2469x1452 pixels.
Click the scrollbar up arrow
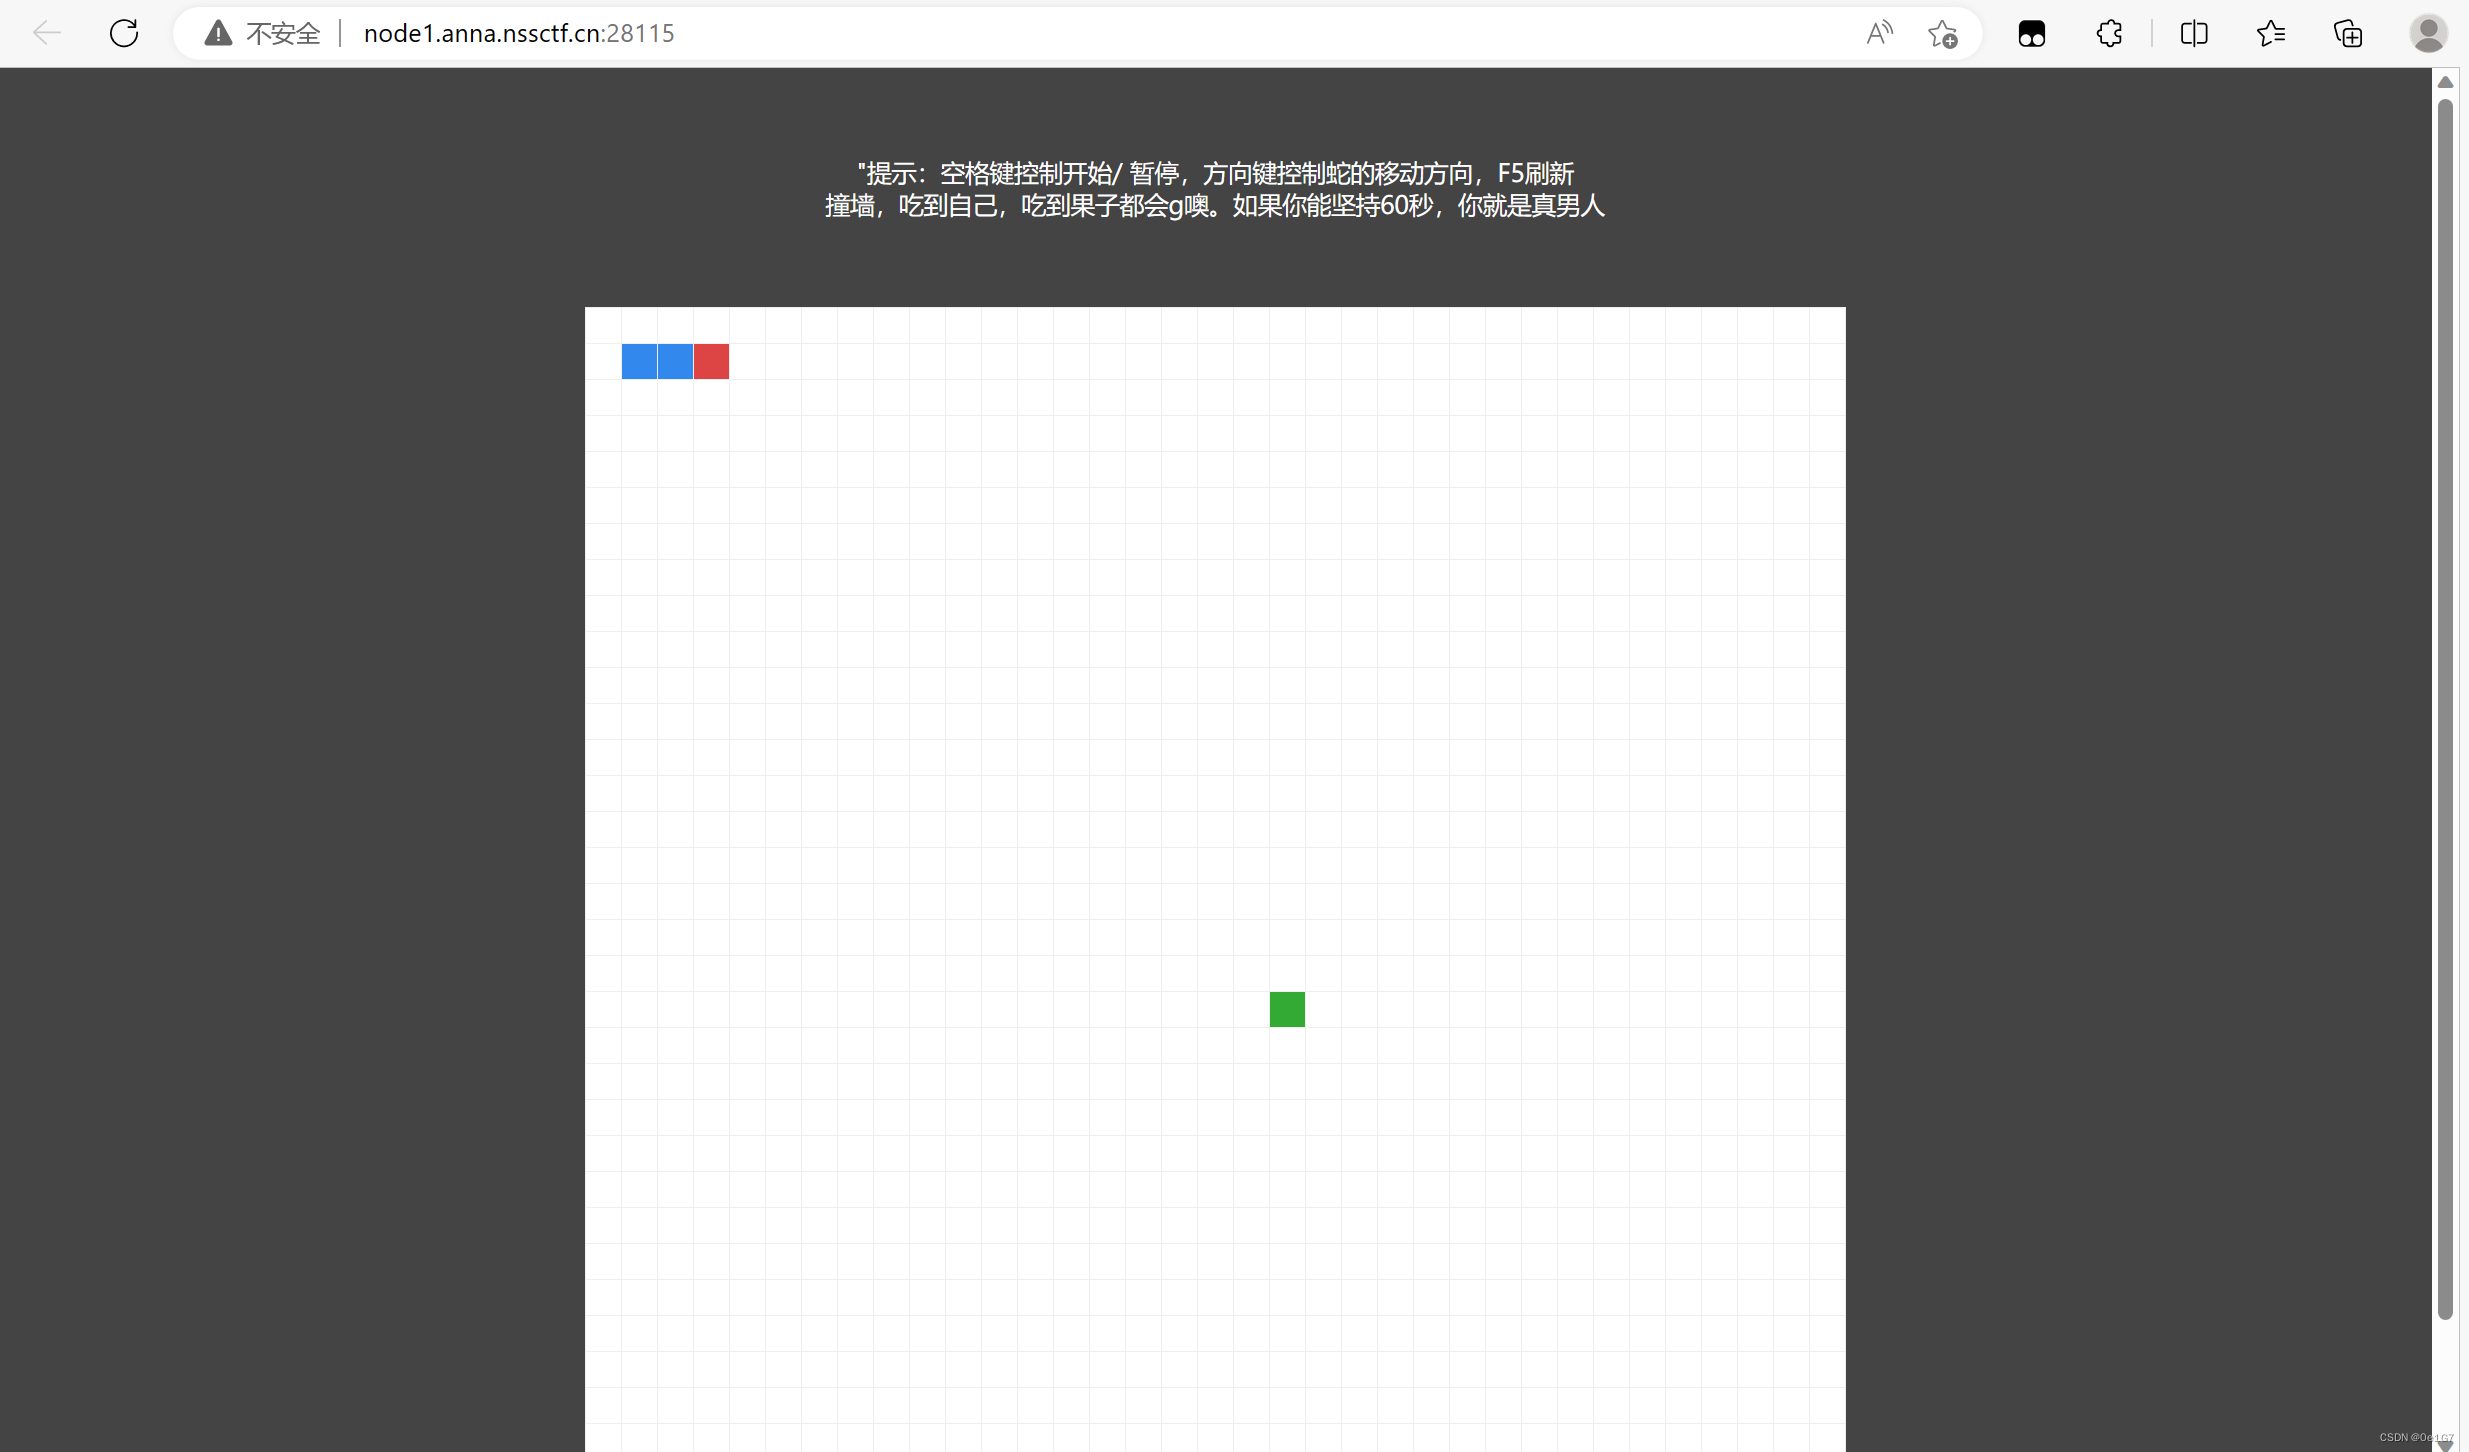click(2446, 82)
